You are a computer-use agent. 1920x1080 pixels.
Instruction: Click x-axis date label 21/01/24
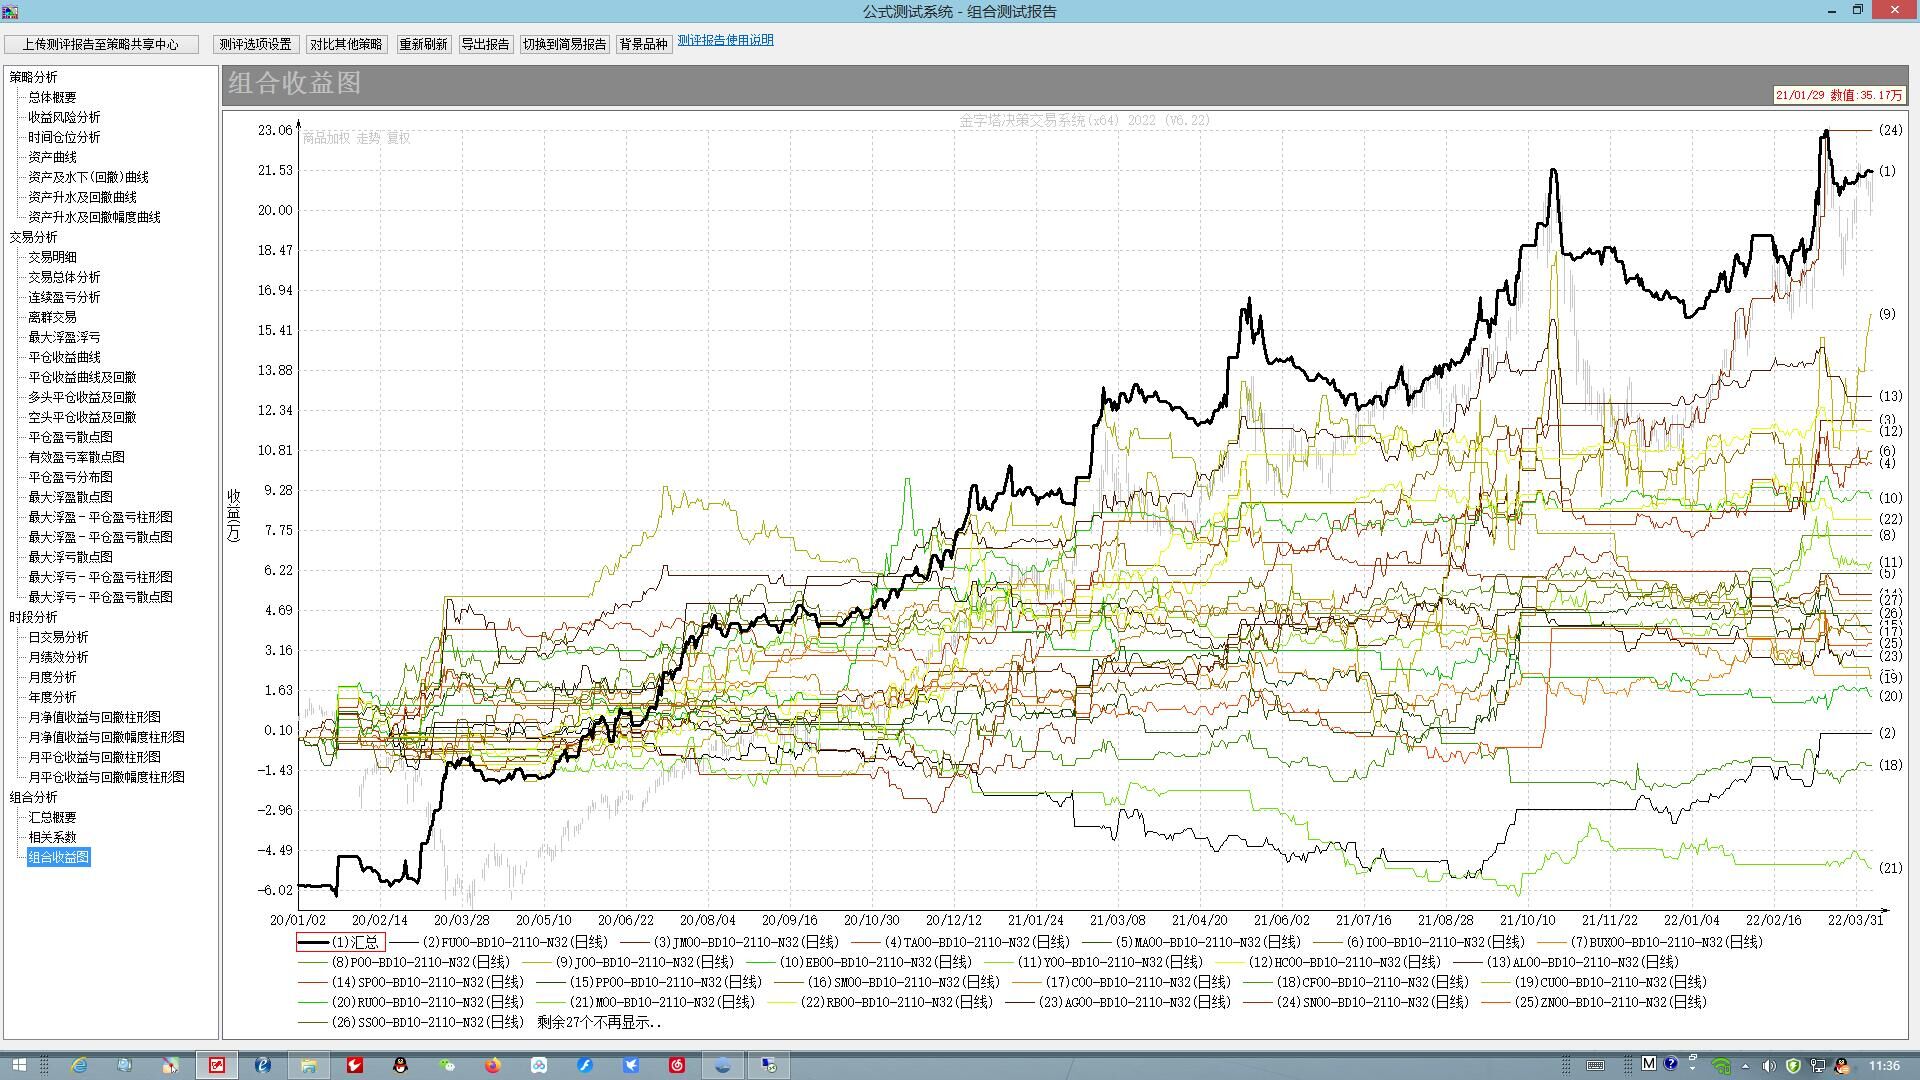tap(1035, 920)
